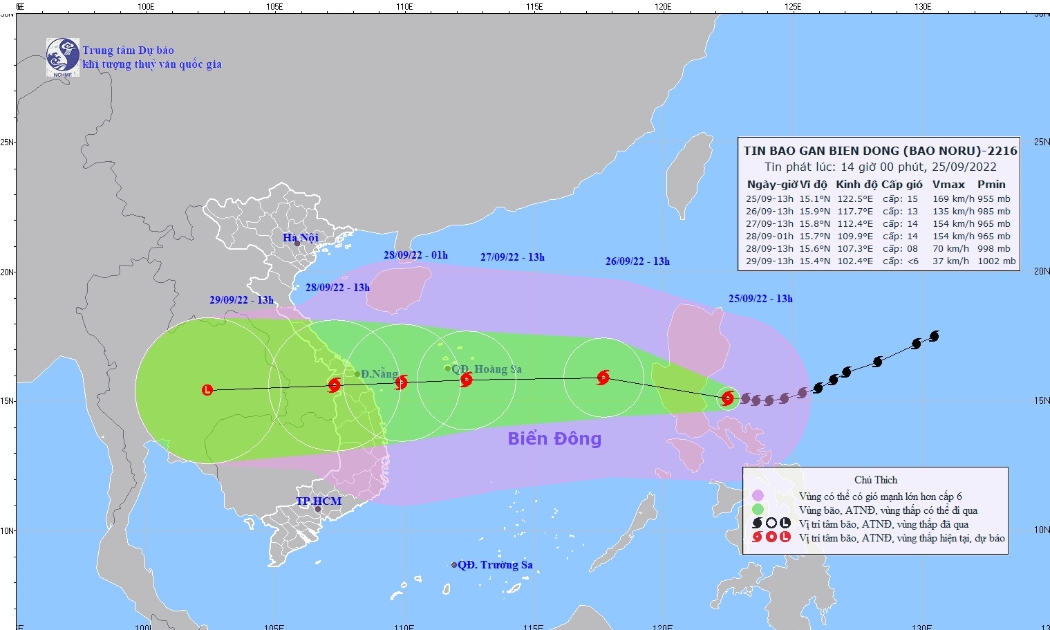Click the '1002 mb' pressure value
1050x630 pixels.
click(996, 261)
